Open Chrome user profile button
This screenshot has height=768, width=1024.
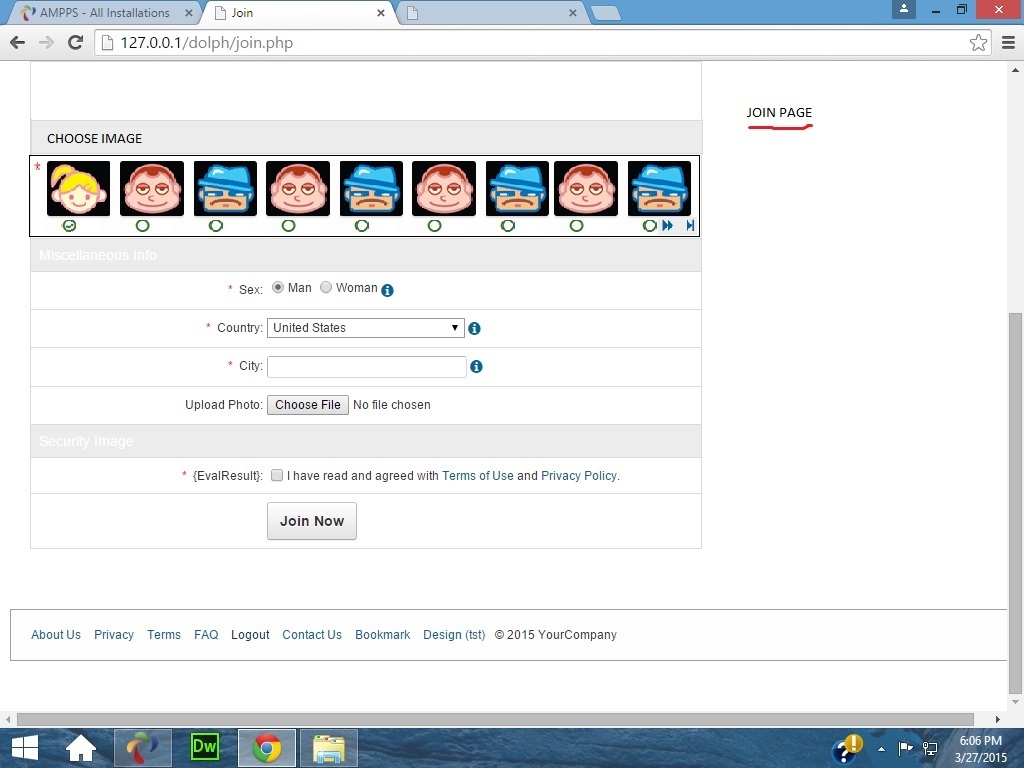(904, 8)
